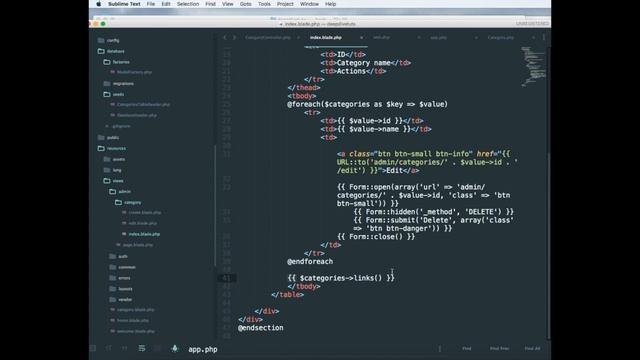Open the Sublime Text application menu
The width and height of the screenshot is (640, 360).
[124, 4]
